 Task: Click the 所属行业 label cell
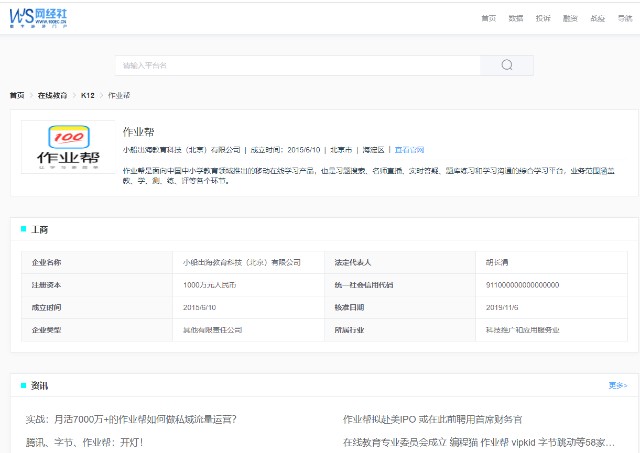[400, 330]
